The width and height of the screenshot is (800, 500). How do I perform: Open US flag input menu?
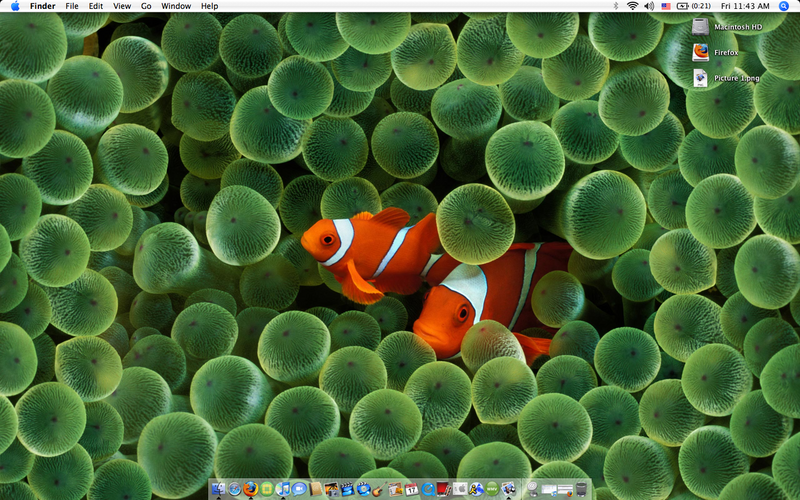[666, 6]
